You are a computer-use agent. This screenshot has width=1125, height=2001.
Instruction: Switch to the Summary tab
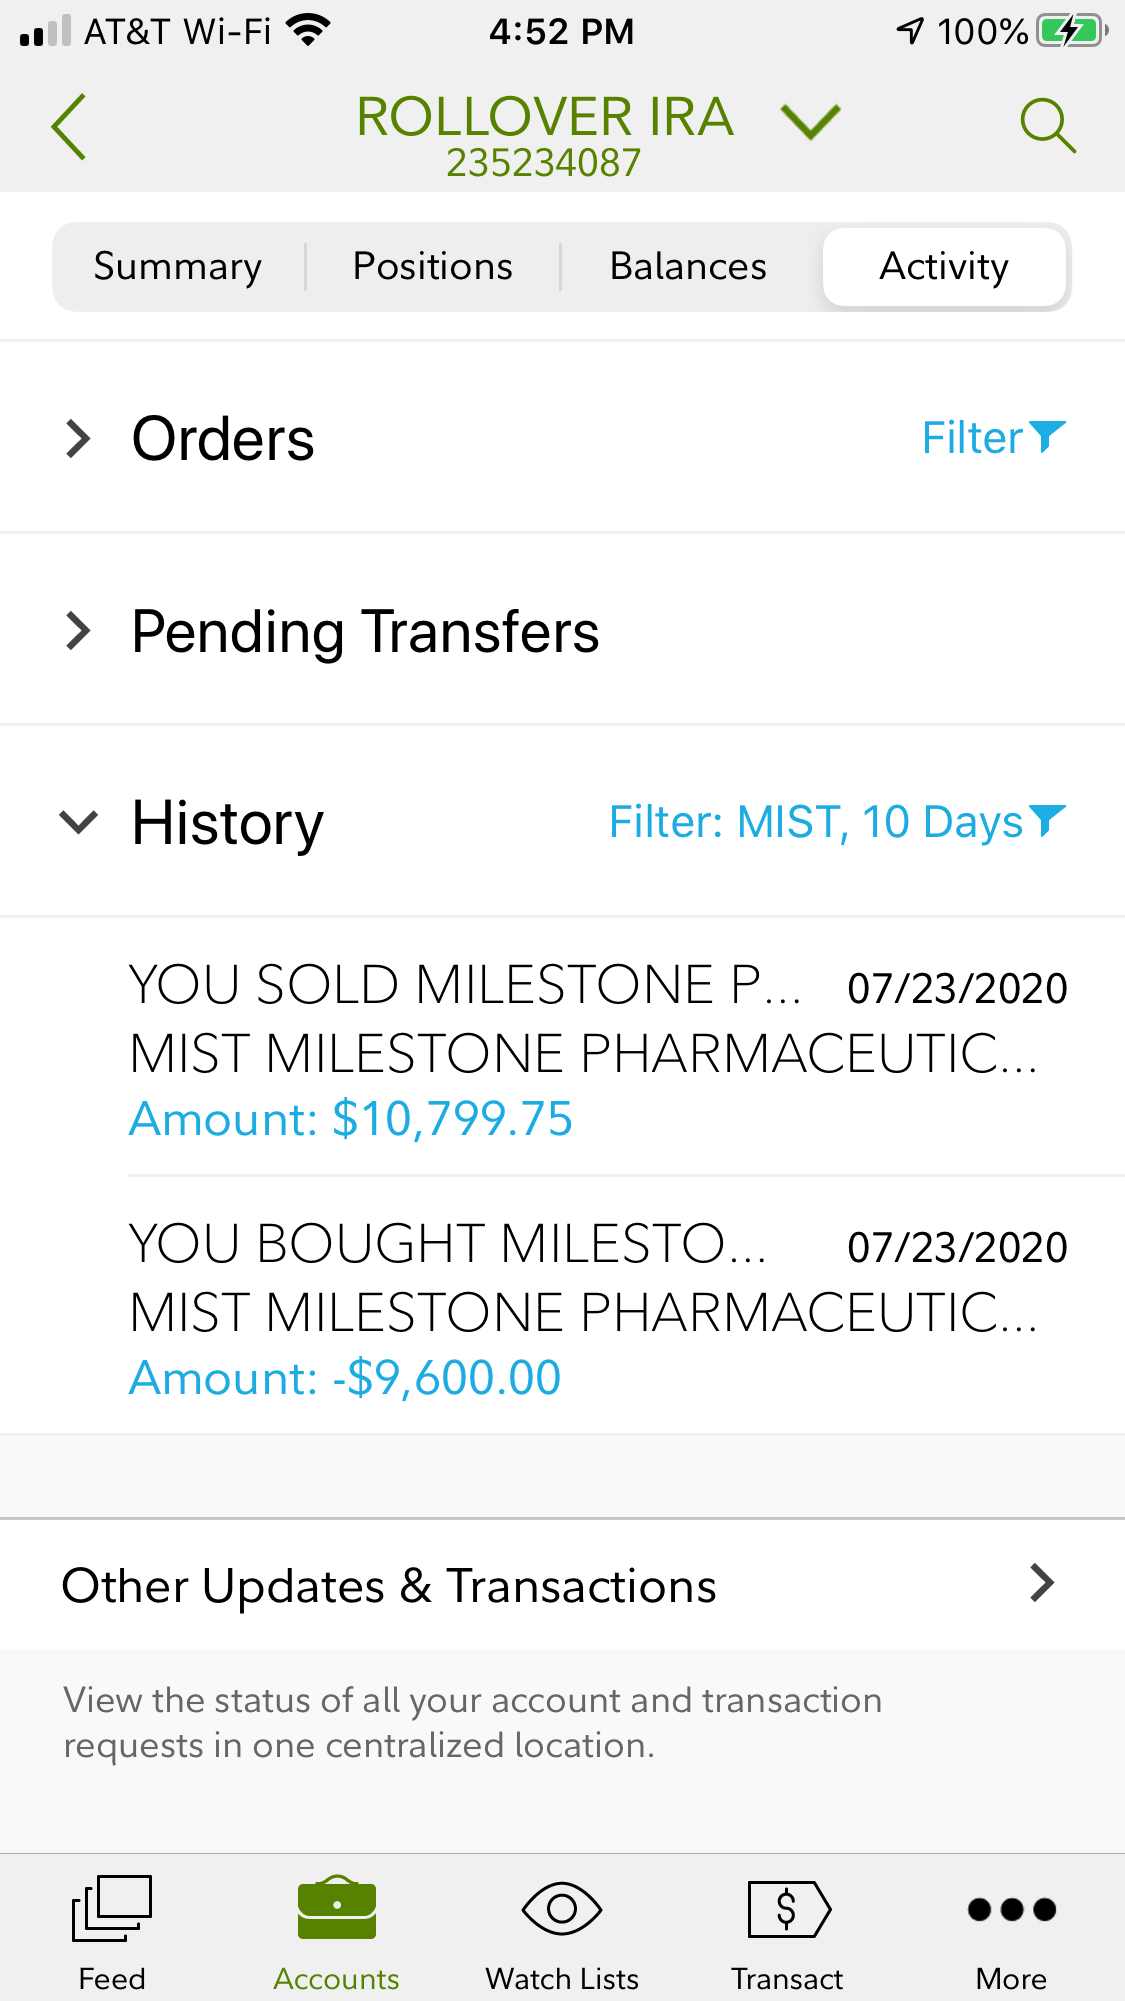click(178, 267)
